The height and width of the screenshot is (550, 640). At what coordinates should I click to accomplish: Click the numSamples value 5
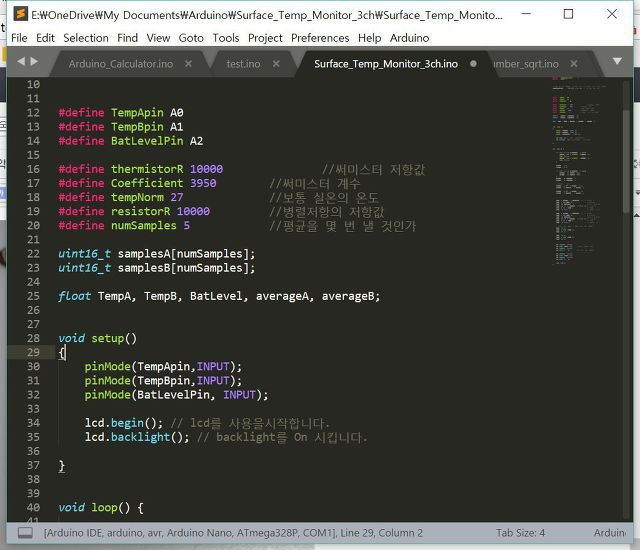click(x=187, y=226)
